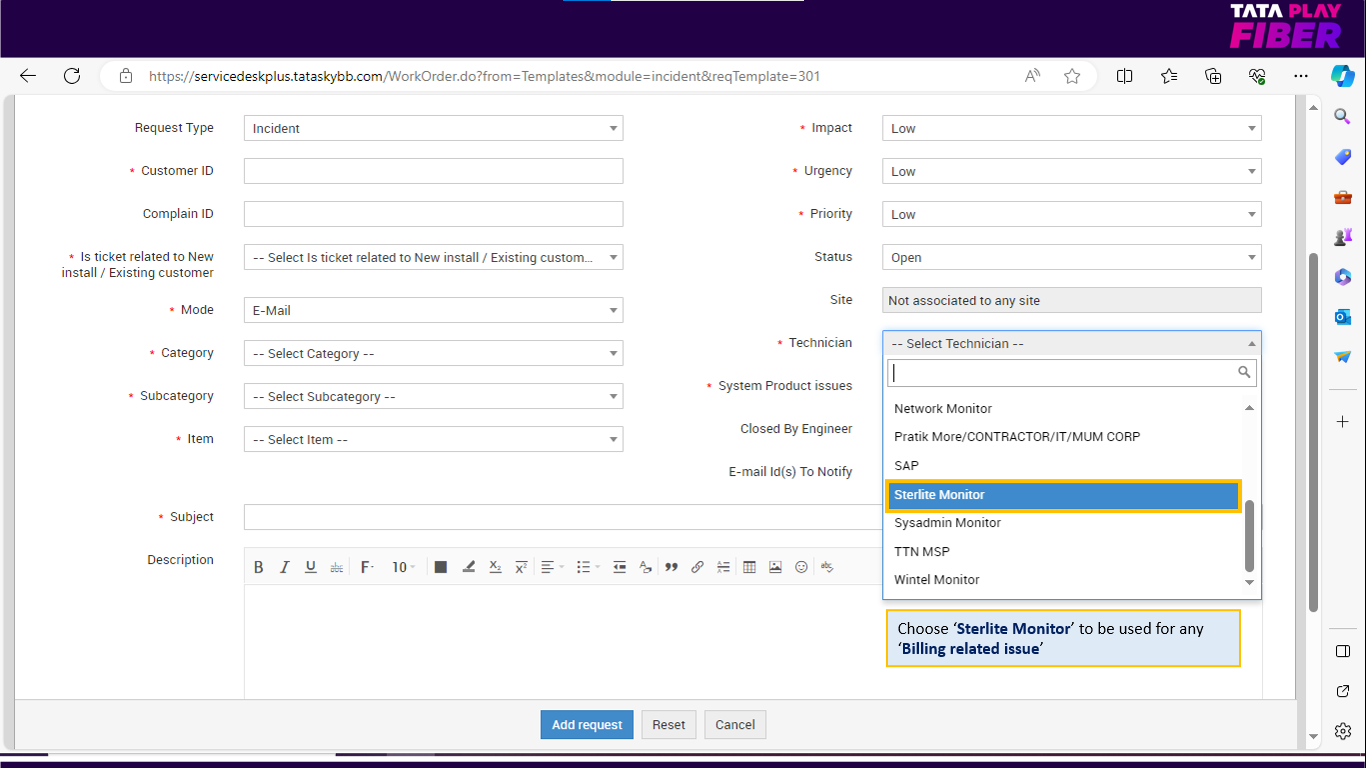Select Network Monitor technician

[1064, 409]
